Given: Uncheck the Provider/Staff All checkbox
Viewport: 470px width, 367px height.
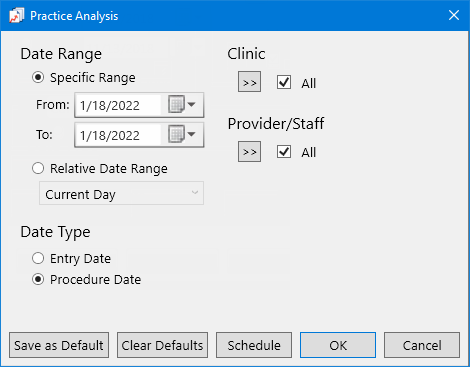Looking at the screenshot, I should tap(284, 152).
